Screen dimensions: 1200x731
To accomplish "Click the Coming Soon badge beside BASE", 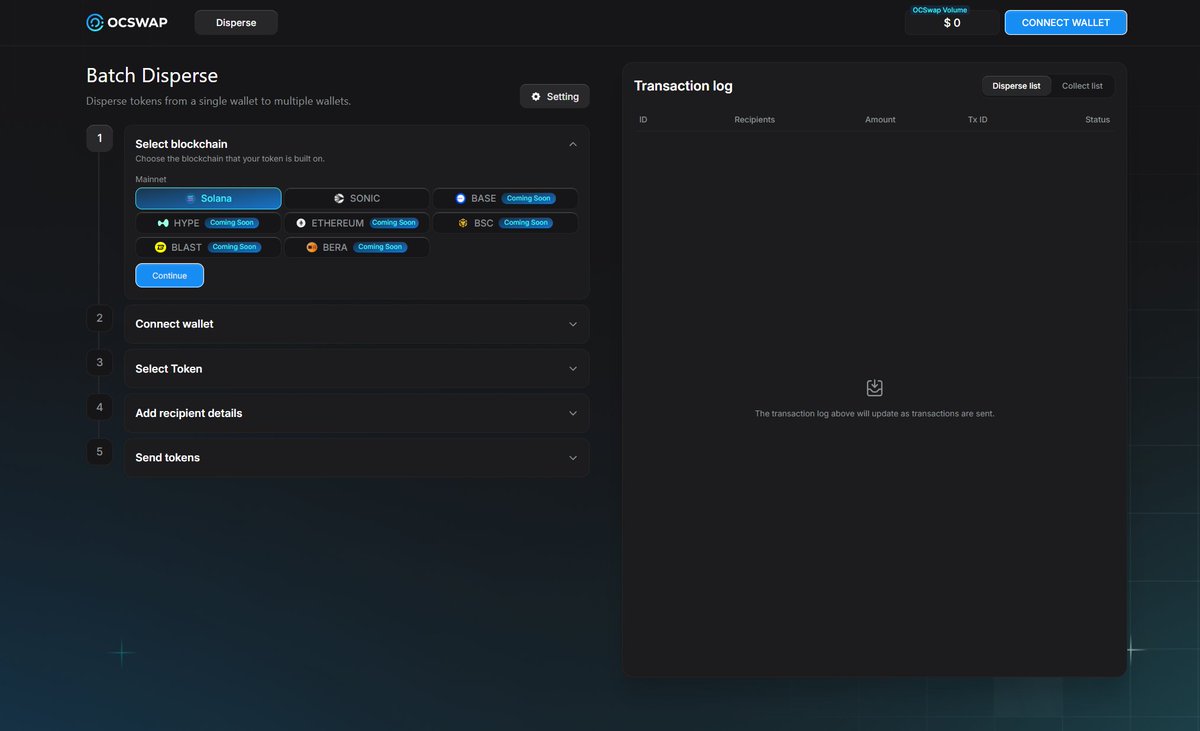I will tap(528, 199).
